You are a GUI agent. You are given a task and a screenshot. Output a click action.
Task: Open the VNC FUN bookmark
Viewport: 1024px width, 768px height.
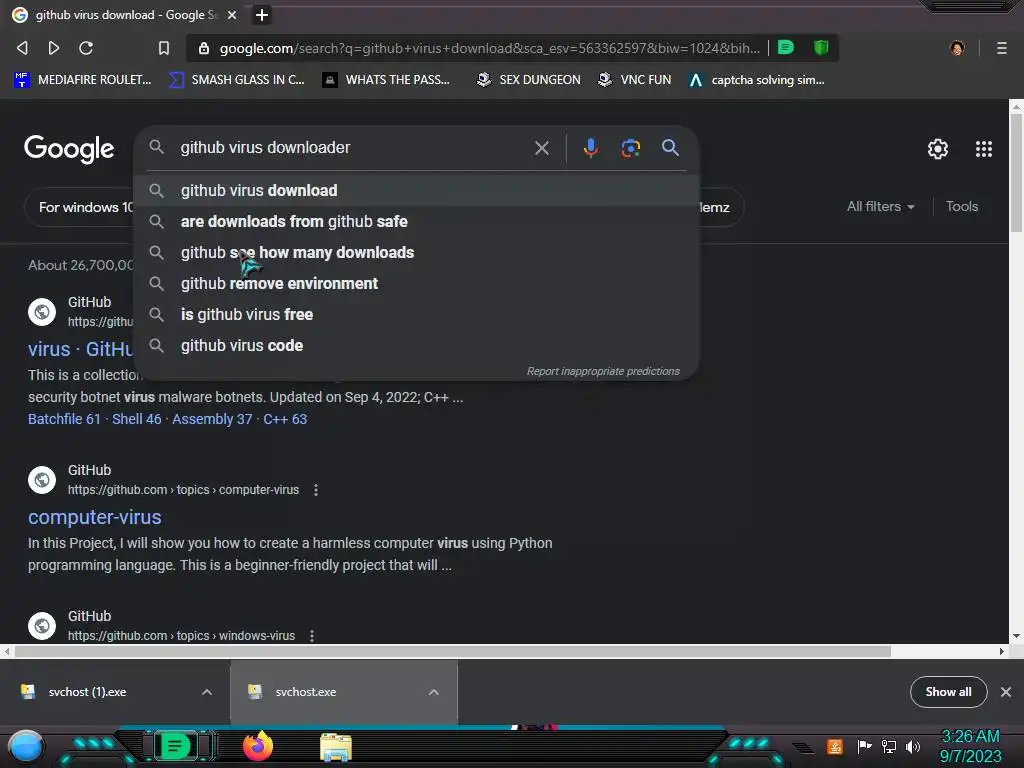click(x=634, y=80)
